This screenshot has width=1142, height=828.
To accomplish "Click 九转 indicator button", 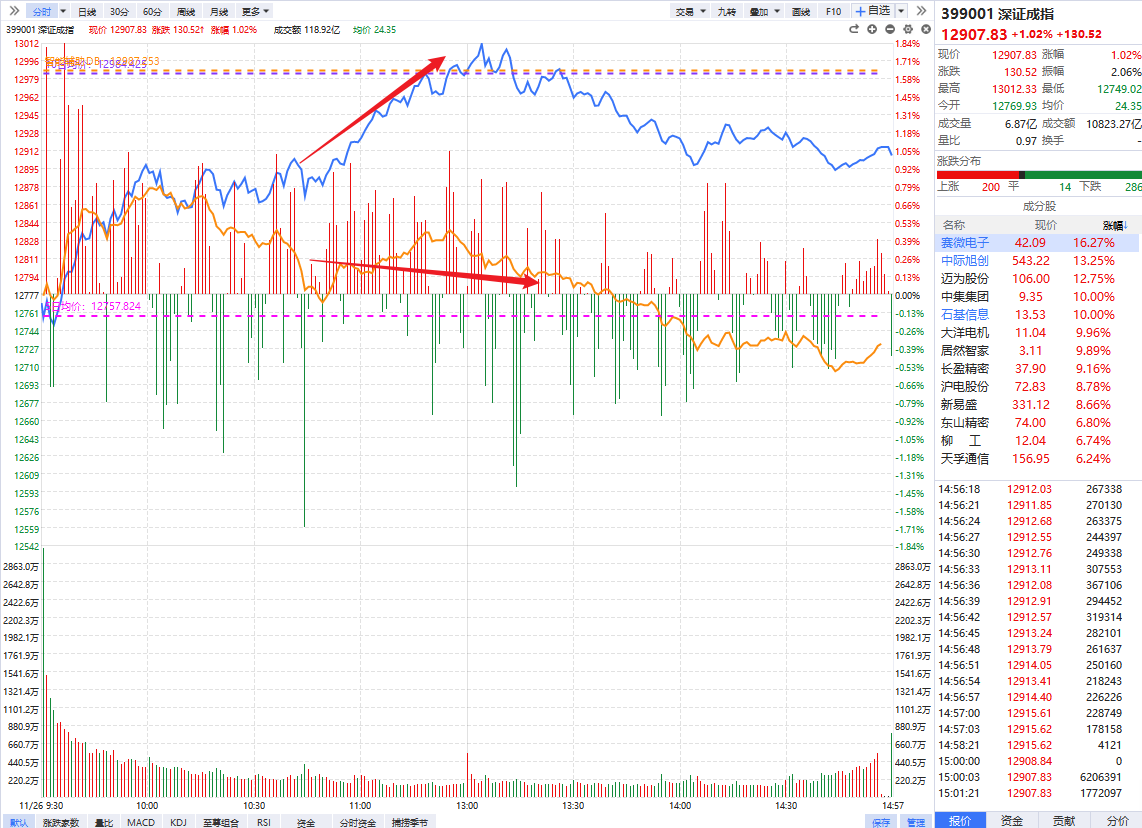I will tap(726, 12).
